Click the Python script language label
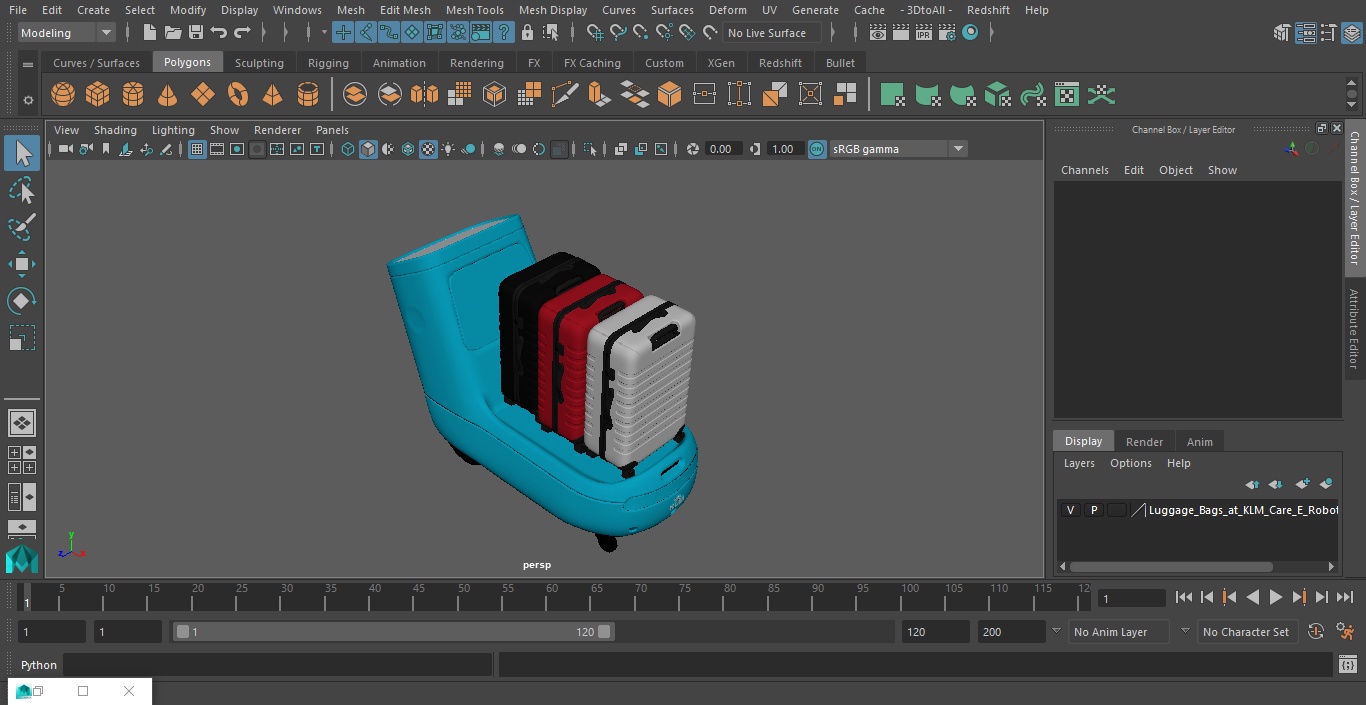The width and height of the screenshot is (1366, 705). coord(39,665)
